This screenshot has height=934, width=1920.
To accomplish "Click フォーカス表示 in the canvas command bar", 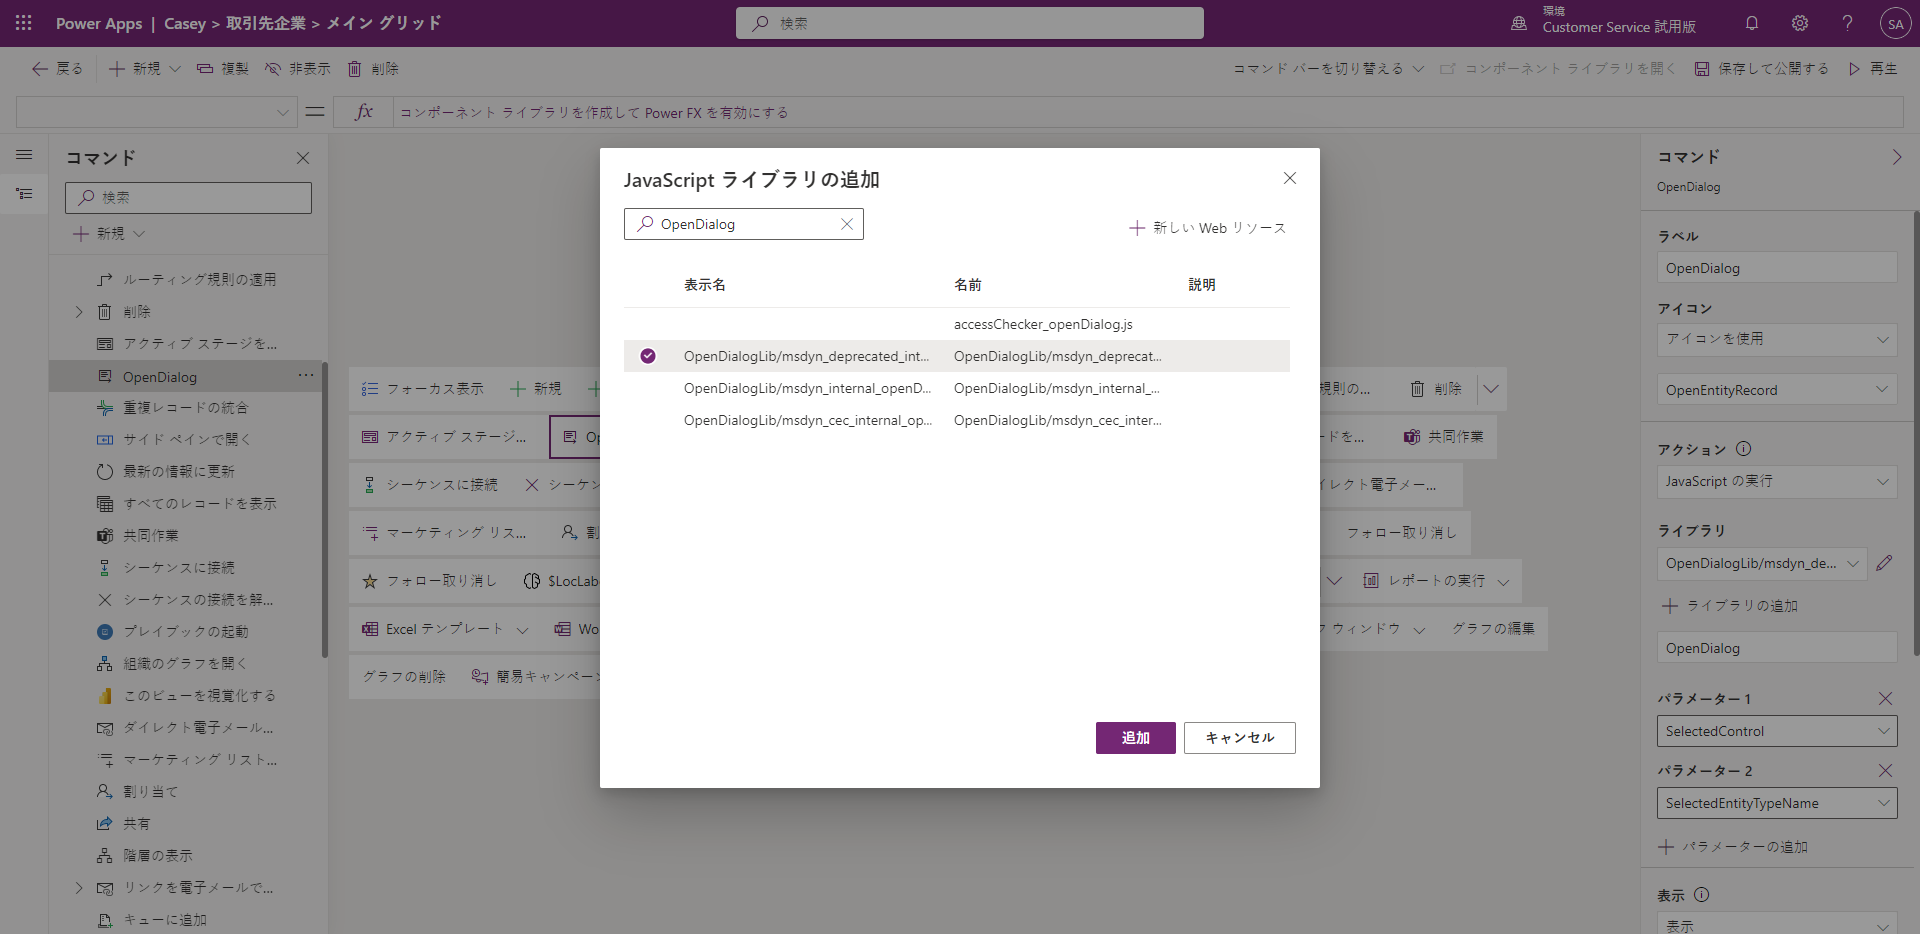I will click(422, 389).
